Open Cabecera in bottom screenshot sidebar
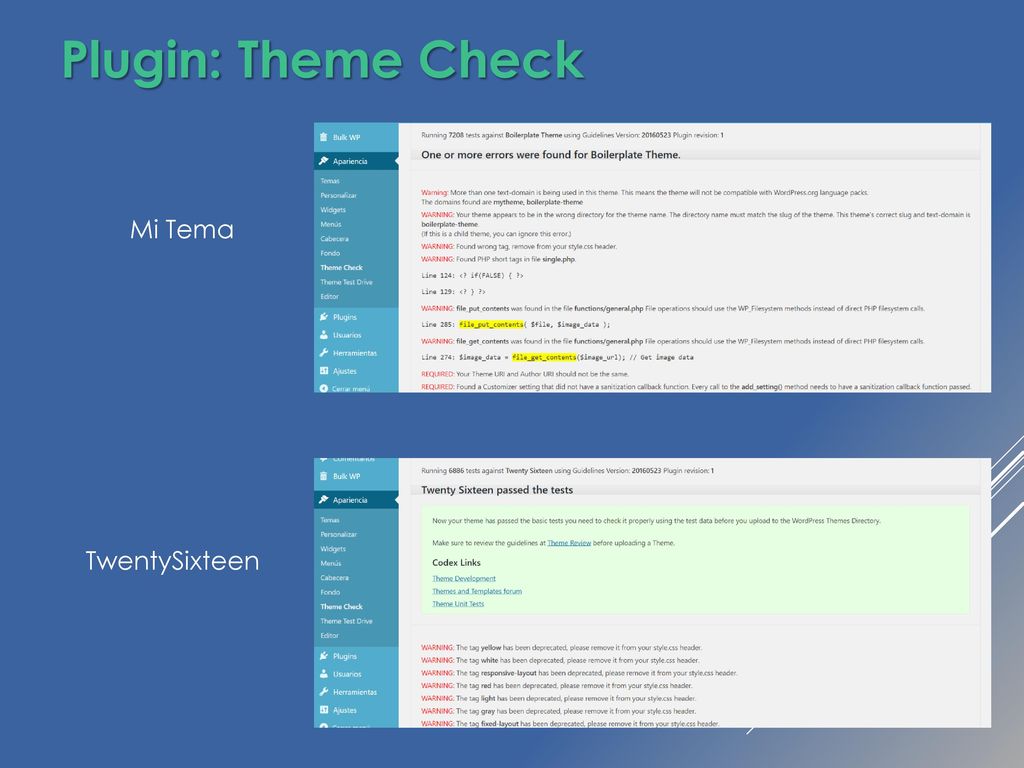The width and height of the screenshot is (1024, 768). click(x=334, y=577)
